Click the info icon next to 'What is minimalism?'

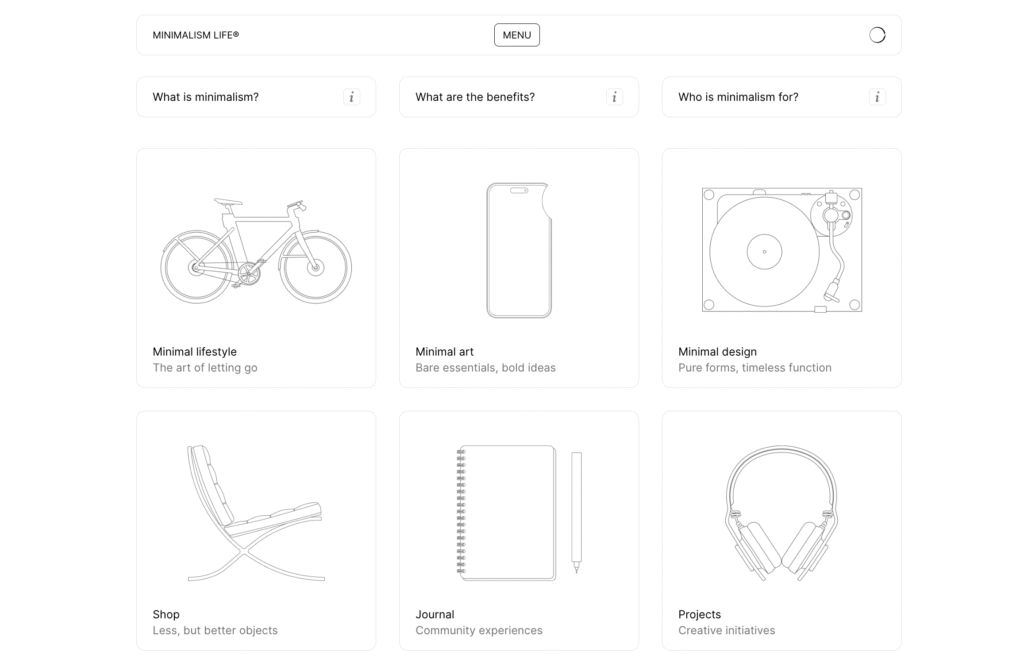(x=351, y=97)
